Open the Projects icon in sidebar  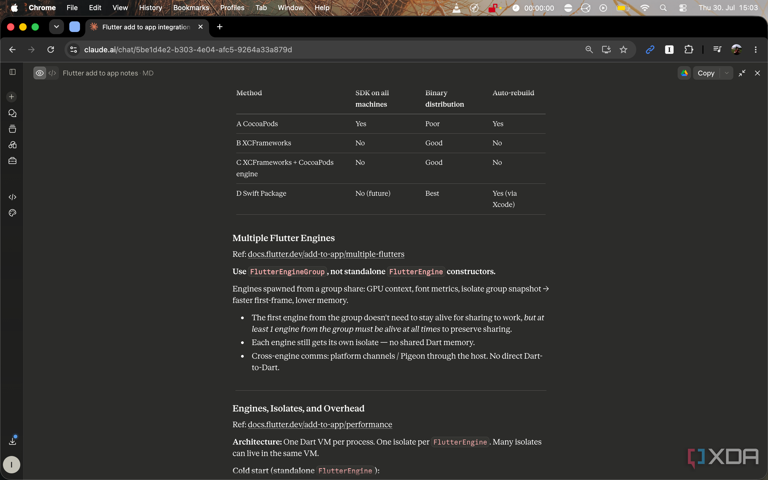click(x=12, y=129)
